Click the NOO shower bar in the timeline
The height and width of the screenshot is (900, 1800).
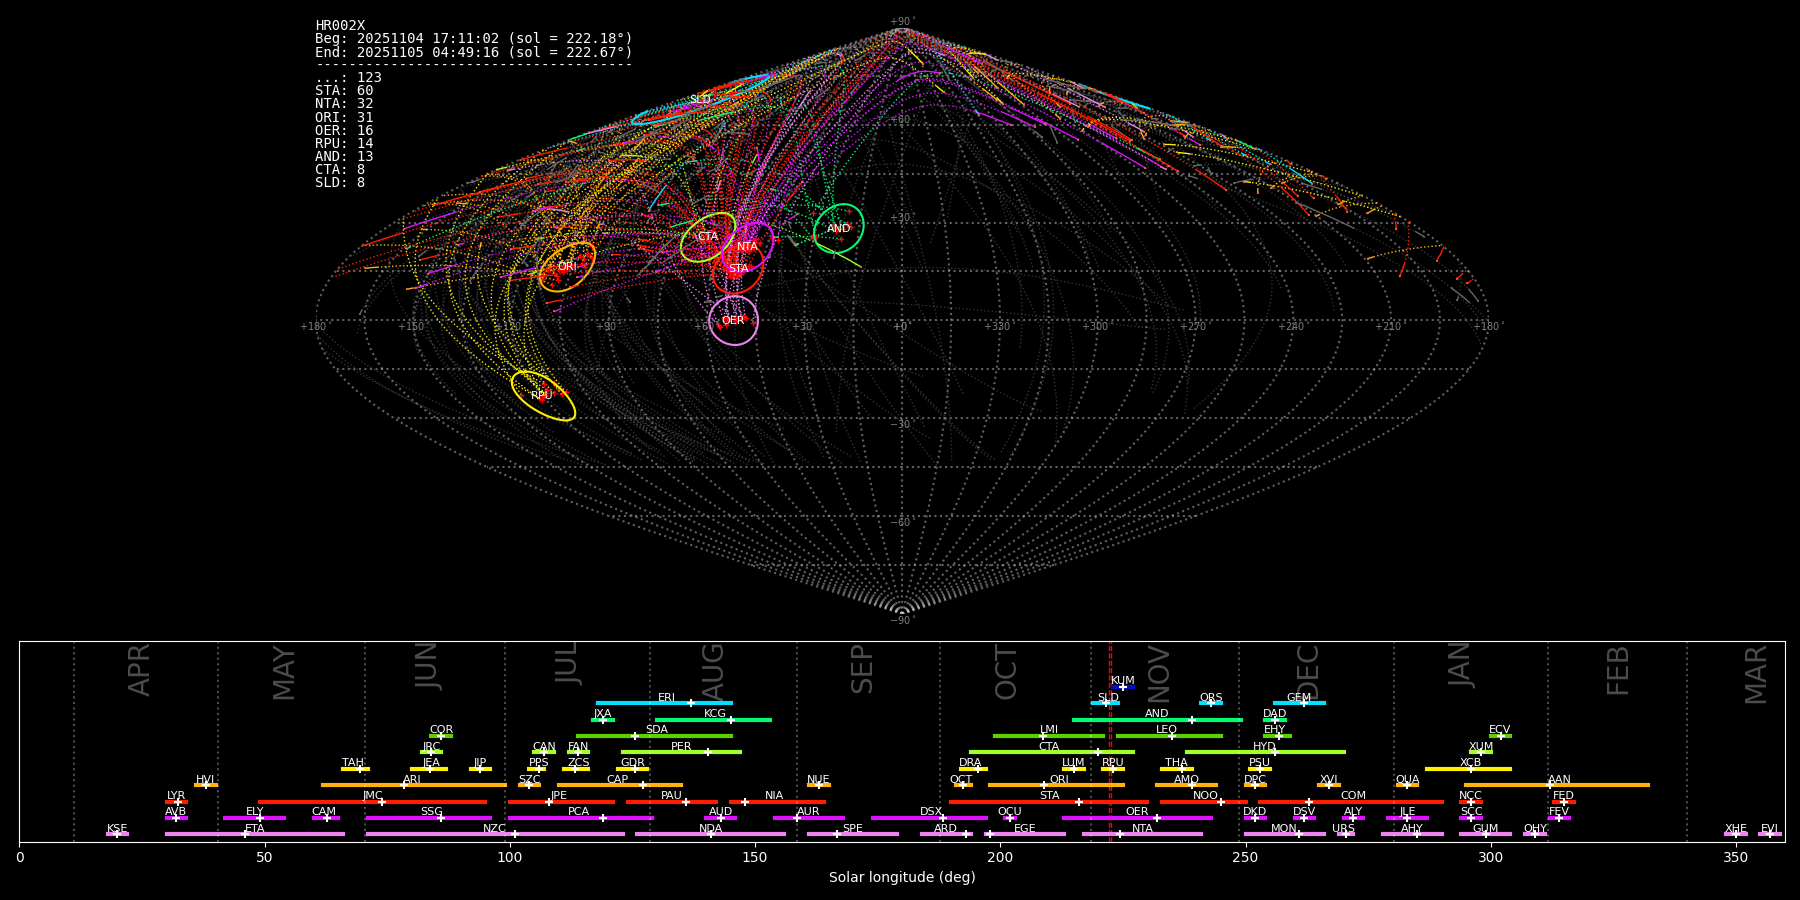(x=1204, y=802)
